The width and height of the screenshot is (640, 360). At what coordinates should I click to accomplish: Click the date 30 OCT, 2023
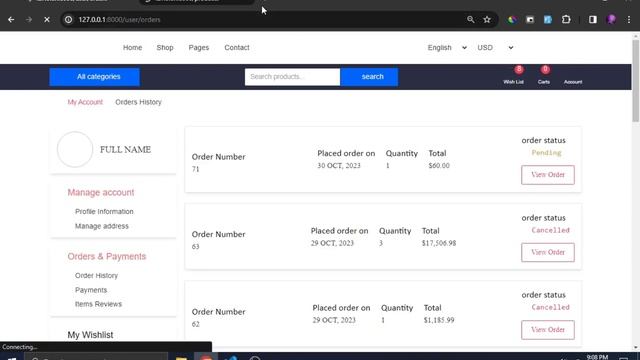point(339,166)
